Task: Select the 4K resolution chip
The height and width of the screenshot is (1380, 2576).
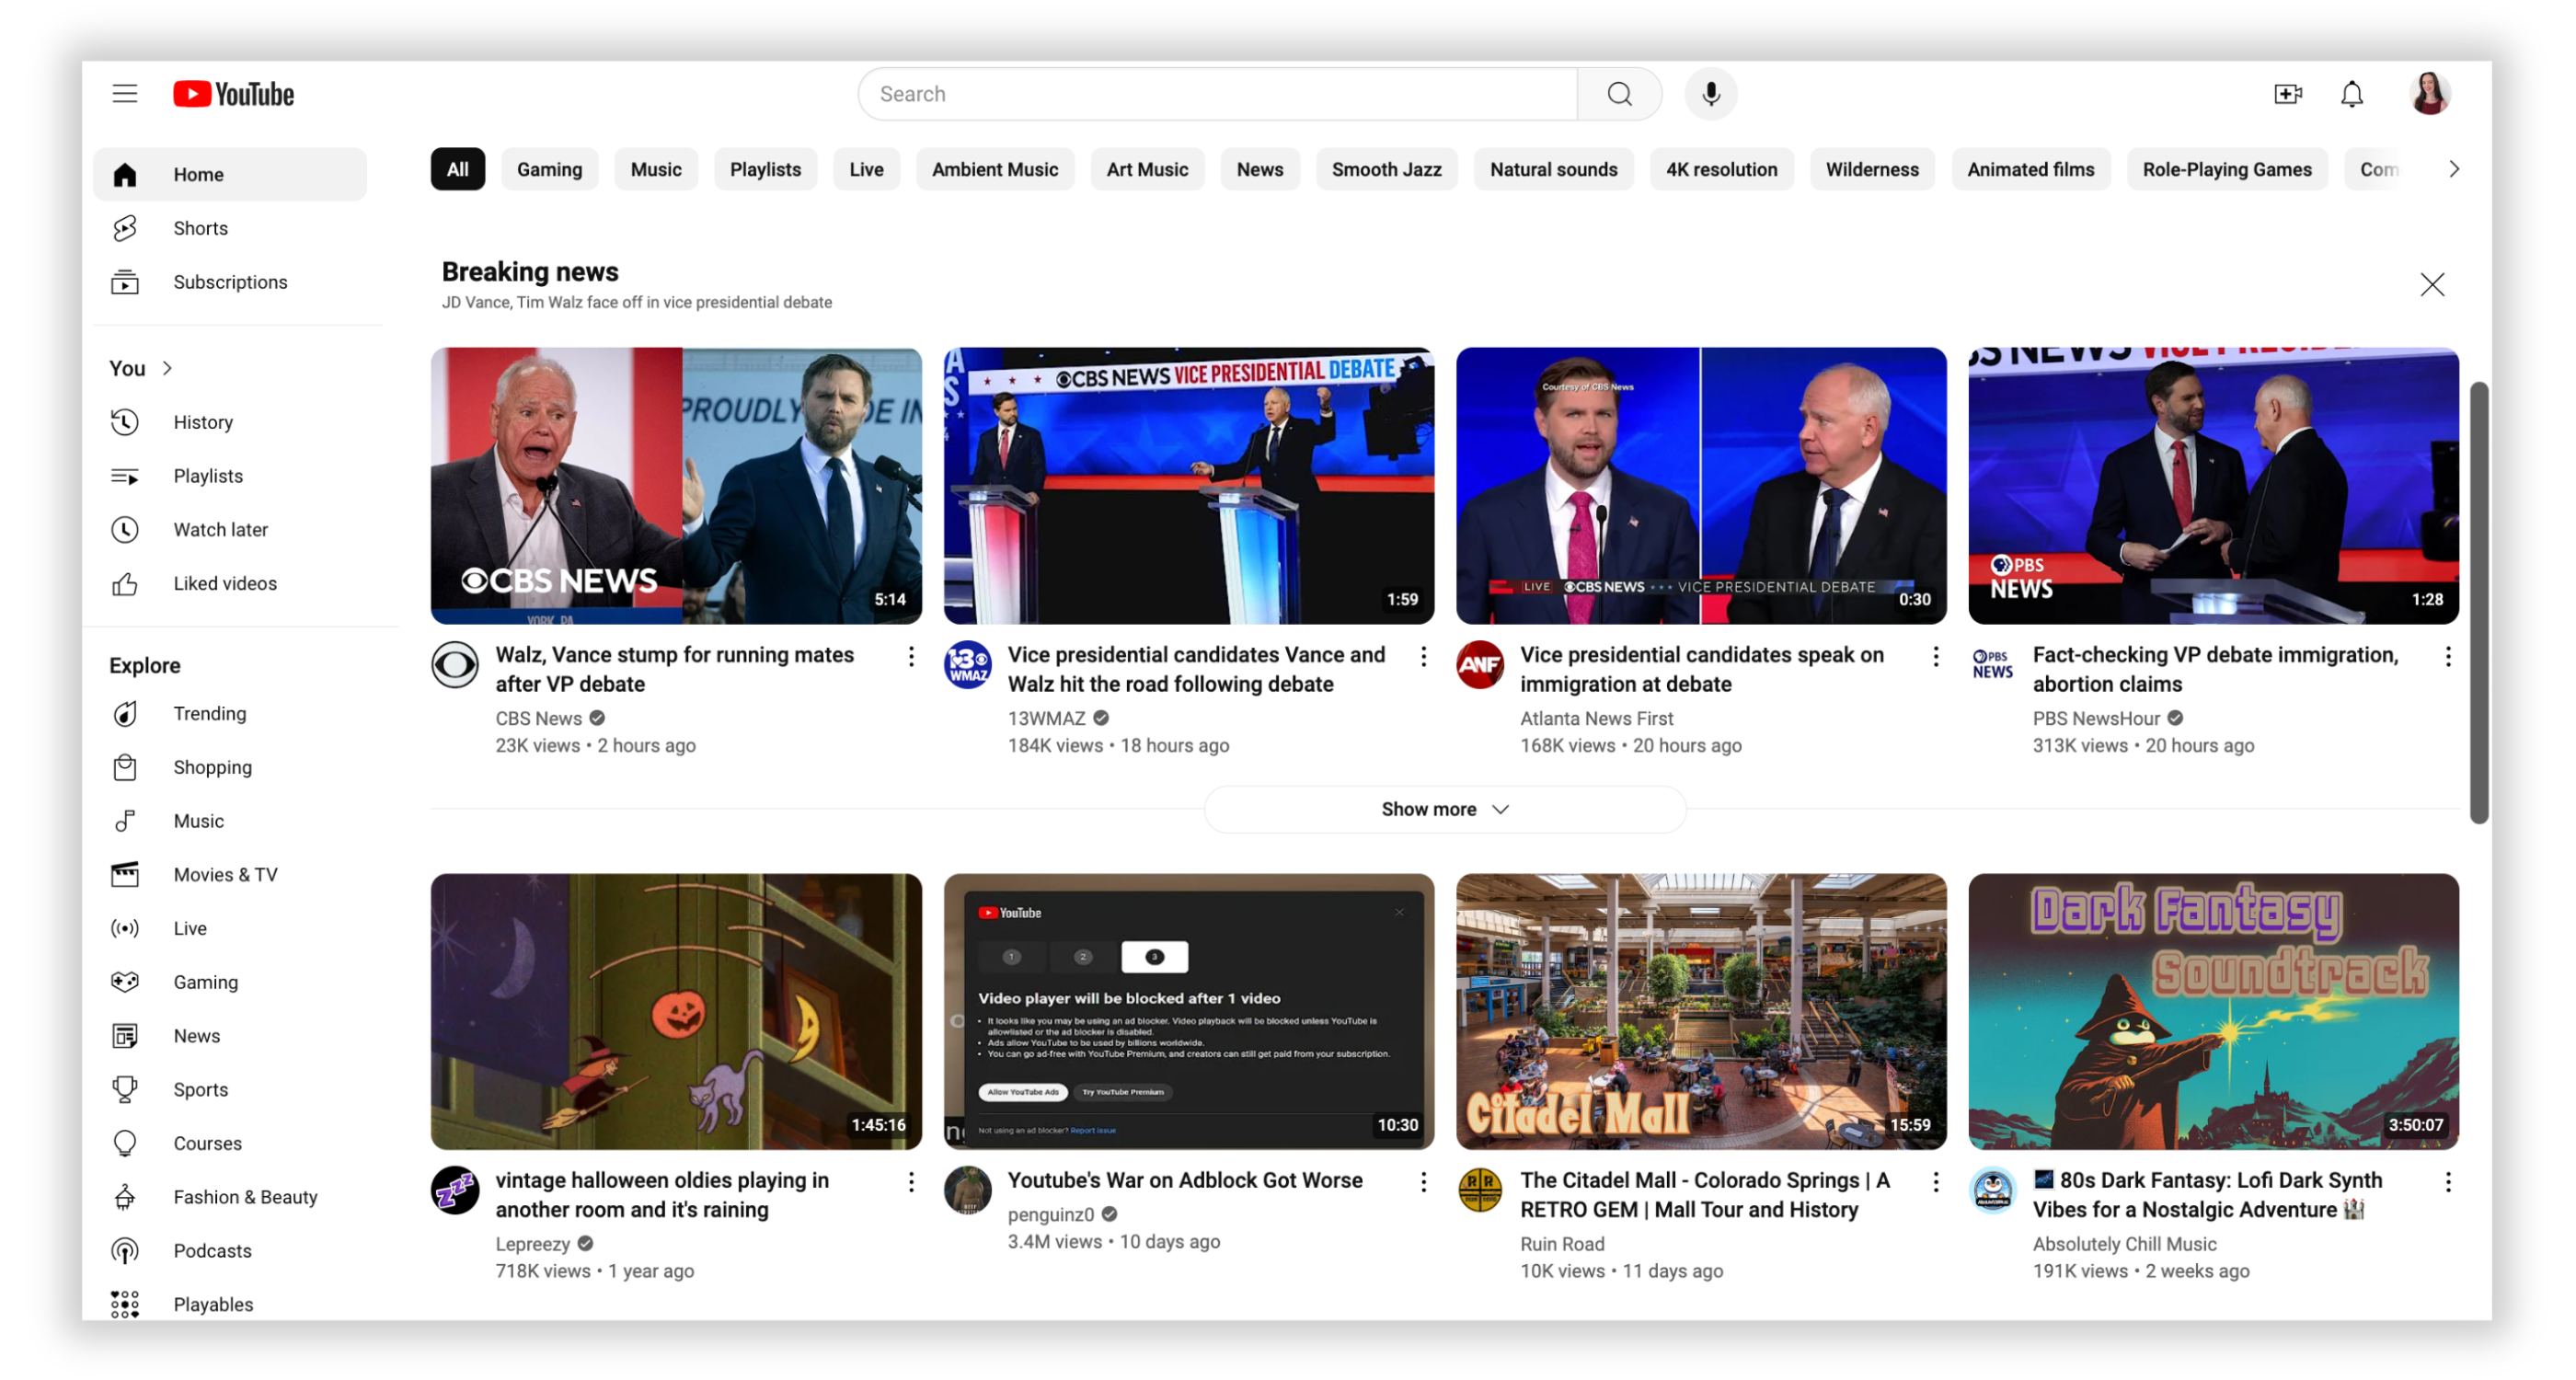Action: coord(1721,169)
